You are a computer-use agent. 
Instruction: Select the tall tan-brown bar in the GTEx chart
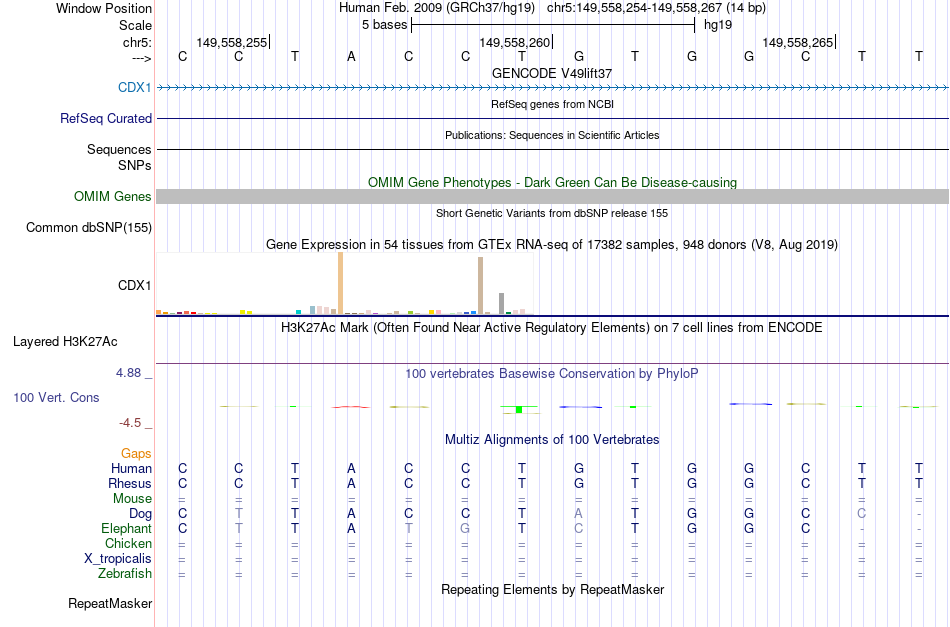coord(480,285)
